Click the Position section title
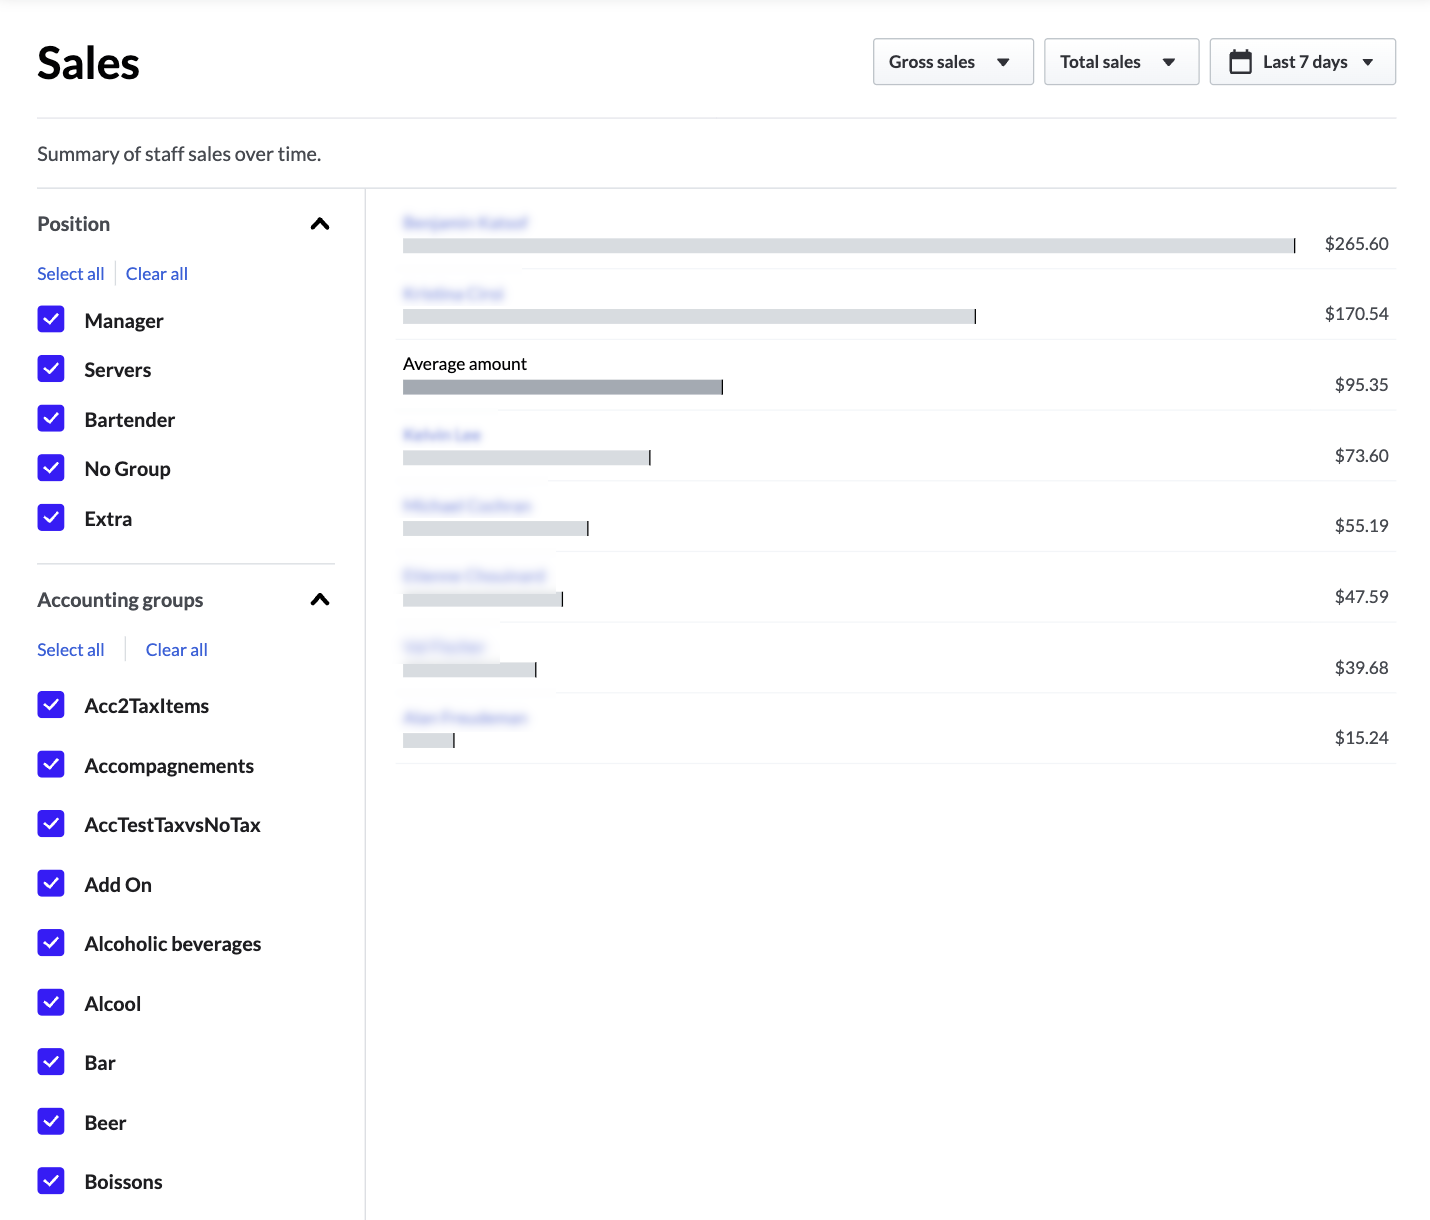 [74, 224]
